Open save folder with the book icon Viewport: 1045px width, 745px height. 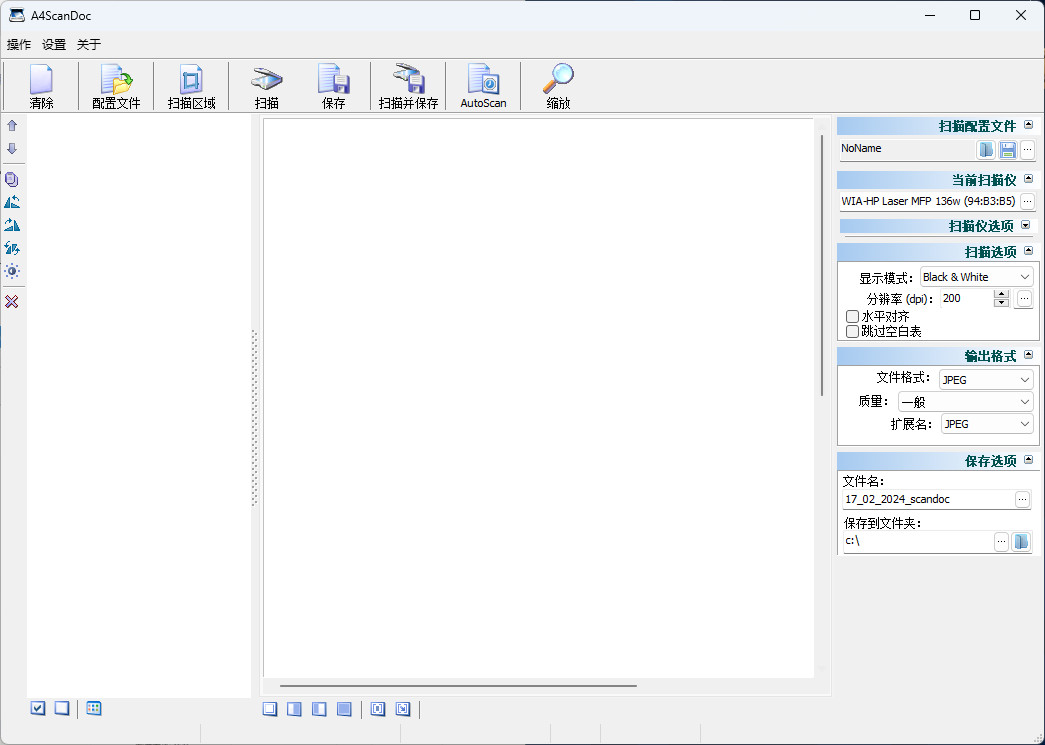(x=1021, y=542)
